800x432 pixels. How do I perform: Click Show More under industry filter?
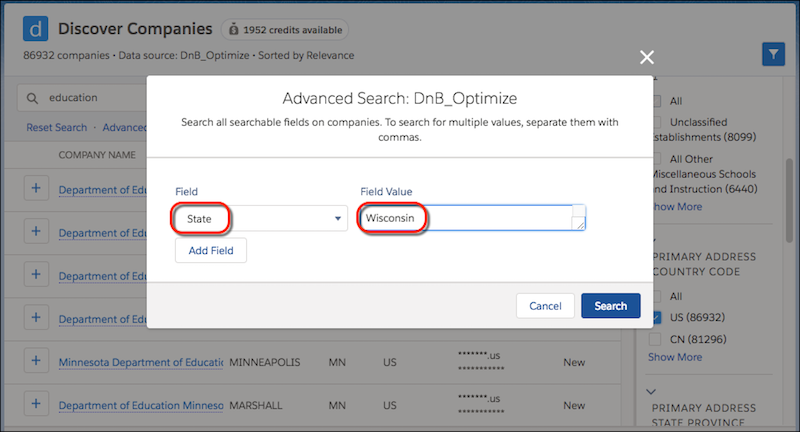coord(678,207)
